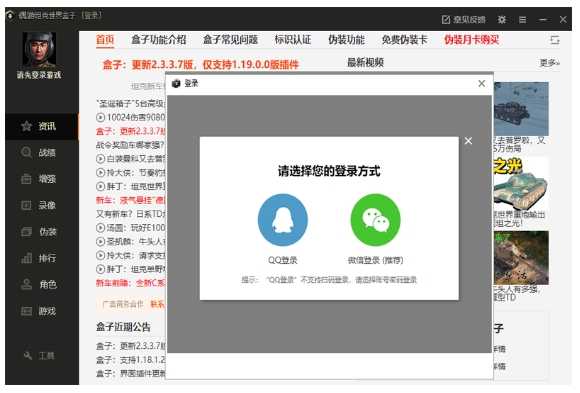Choose WeChat login green icon

(x=375, y=220)
